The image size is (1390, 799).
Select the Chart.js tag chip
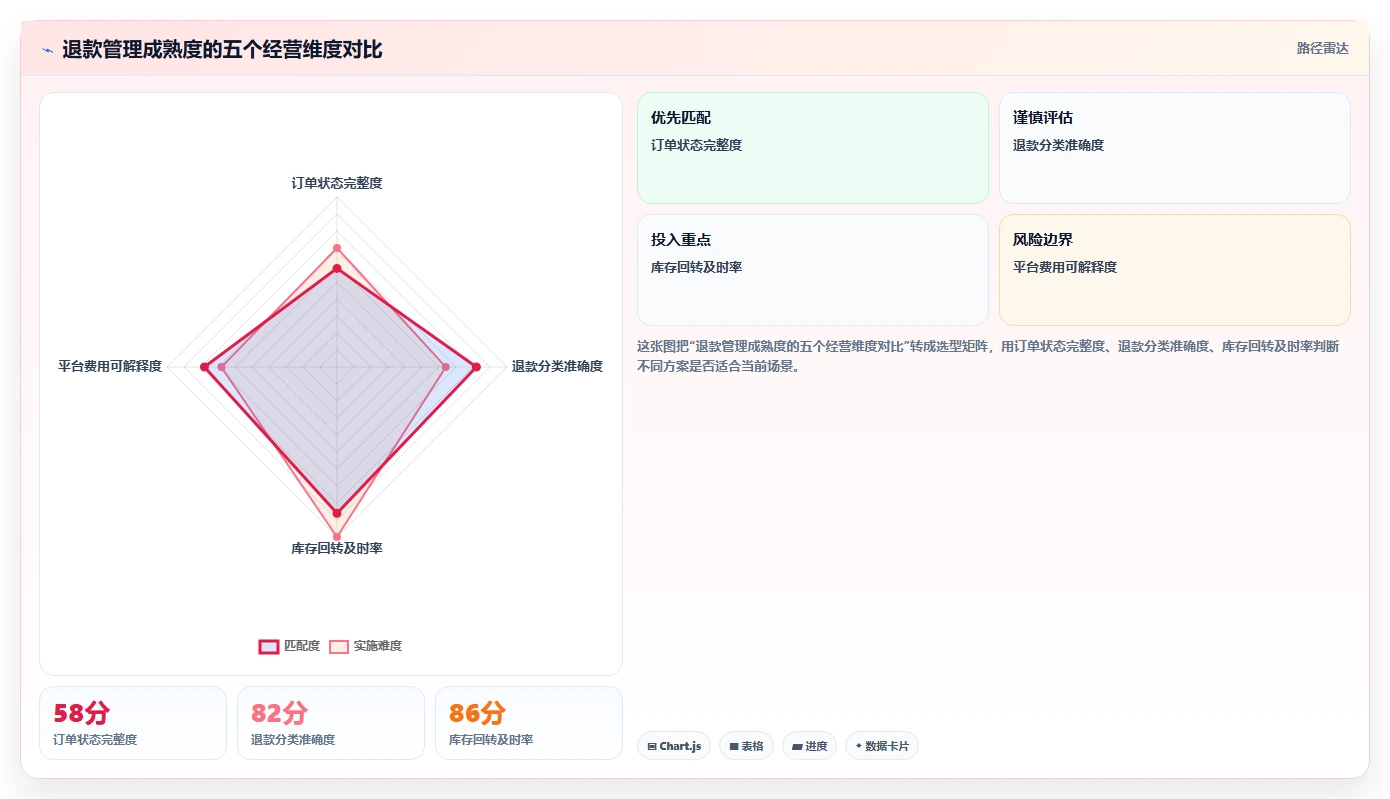coord(674,746)
